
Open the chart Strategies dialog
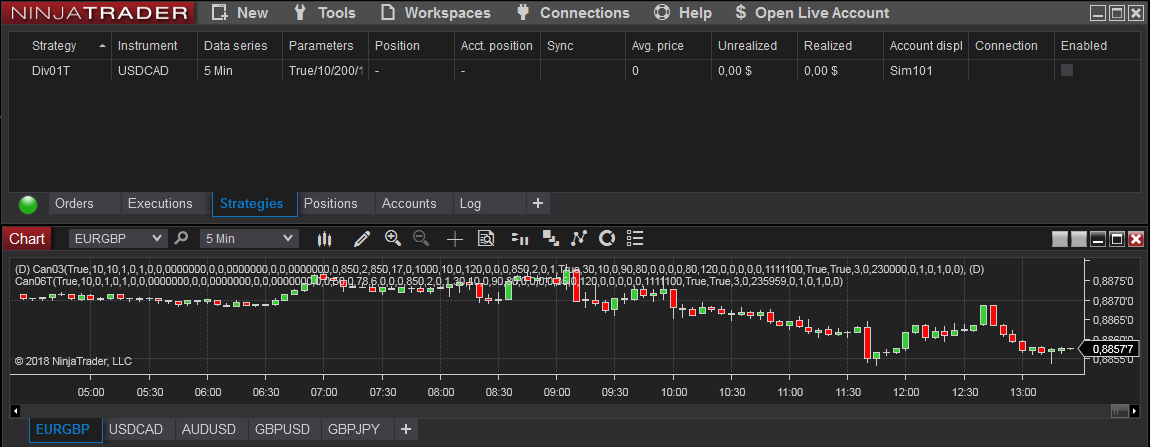click(607, 238)
